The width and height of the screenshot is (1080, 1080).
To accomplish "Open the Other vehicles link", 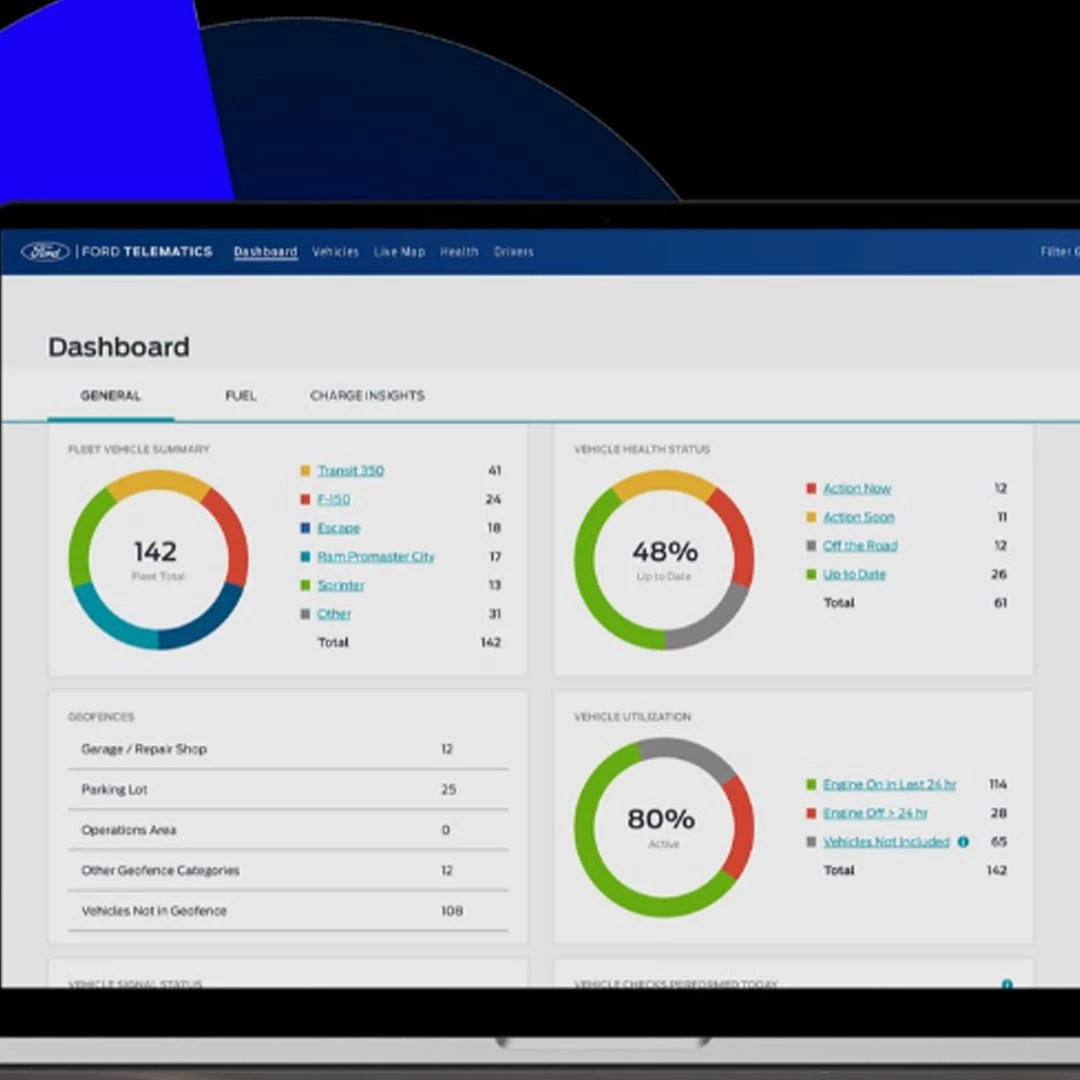I will point(334,614).
